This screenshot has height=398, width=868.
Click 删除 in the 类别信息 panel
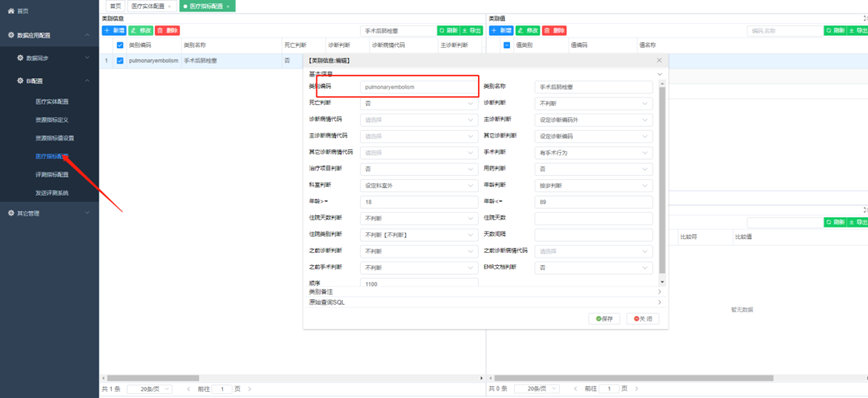click(x=167, y=30)
